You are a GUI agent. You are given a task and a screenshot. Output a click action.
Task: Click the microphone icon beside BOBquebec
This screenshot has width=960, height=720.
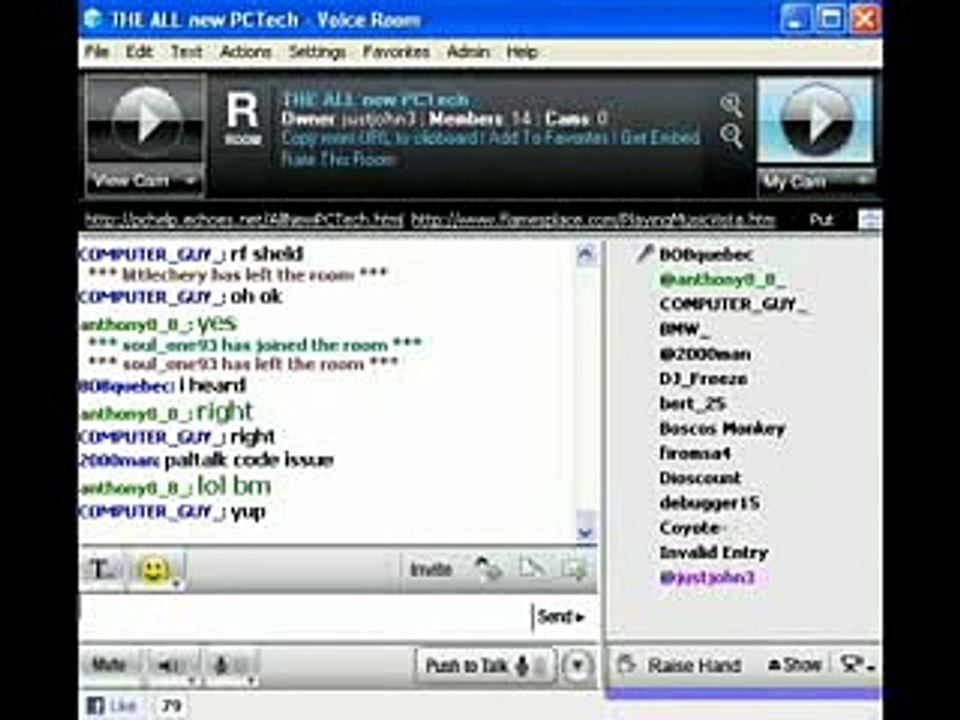coord(643,254)
